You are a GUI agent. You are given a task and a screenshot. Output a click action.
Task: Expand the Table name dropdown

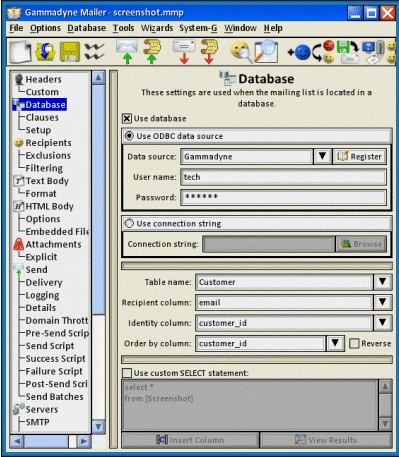[x=382, y=282]
